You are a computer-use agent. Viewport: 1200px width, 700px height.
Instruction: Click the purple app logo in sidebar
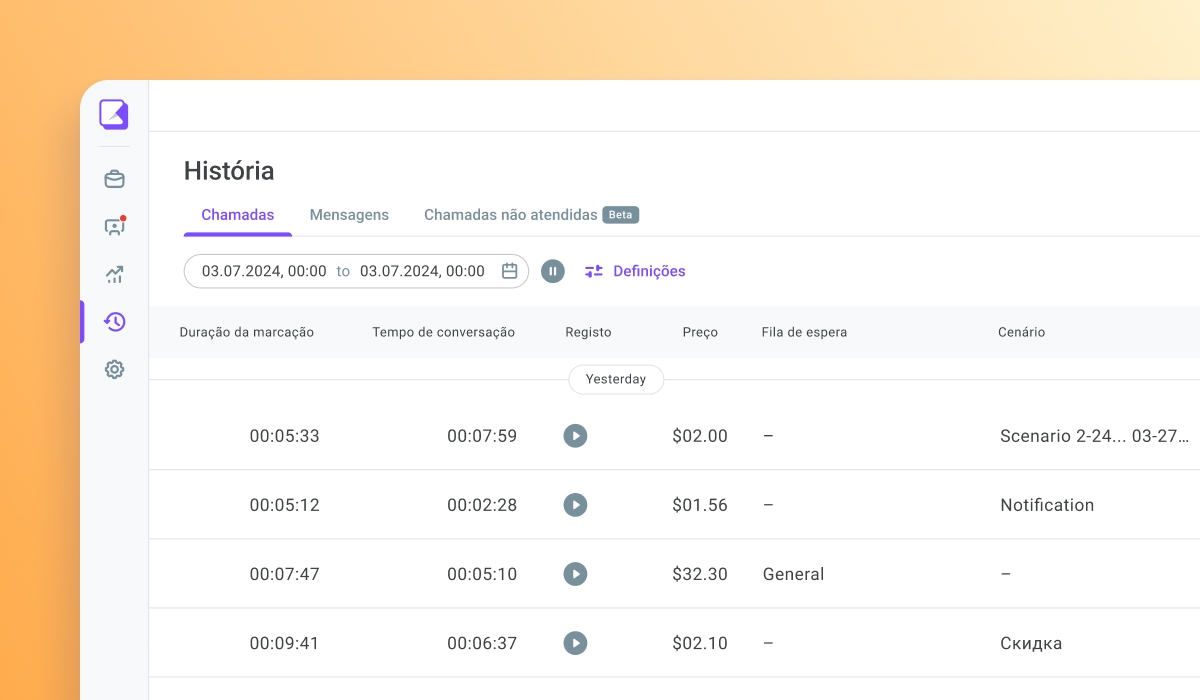[x=114, y=114]
